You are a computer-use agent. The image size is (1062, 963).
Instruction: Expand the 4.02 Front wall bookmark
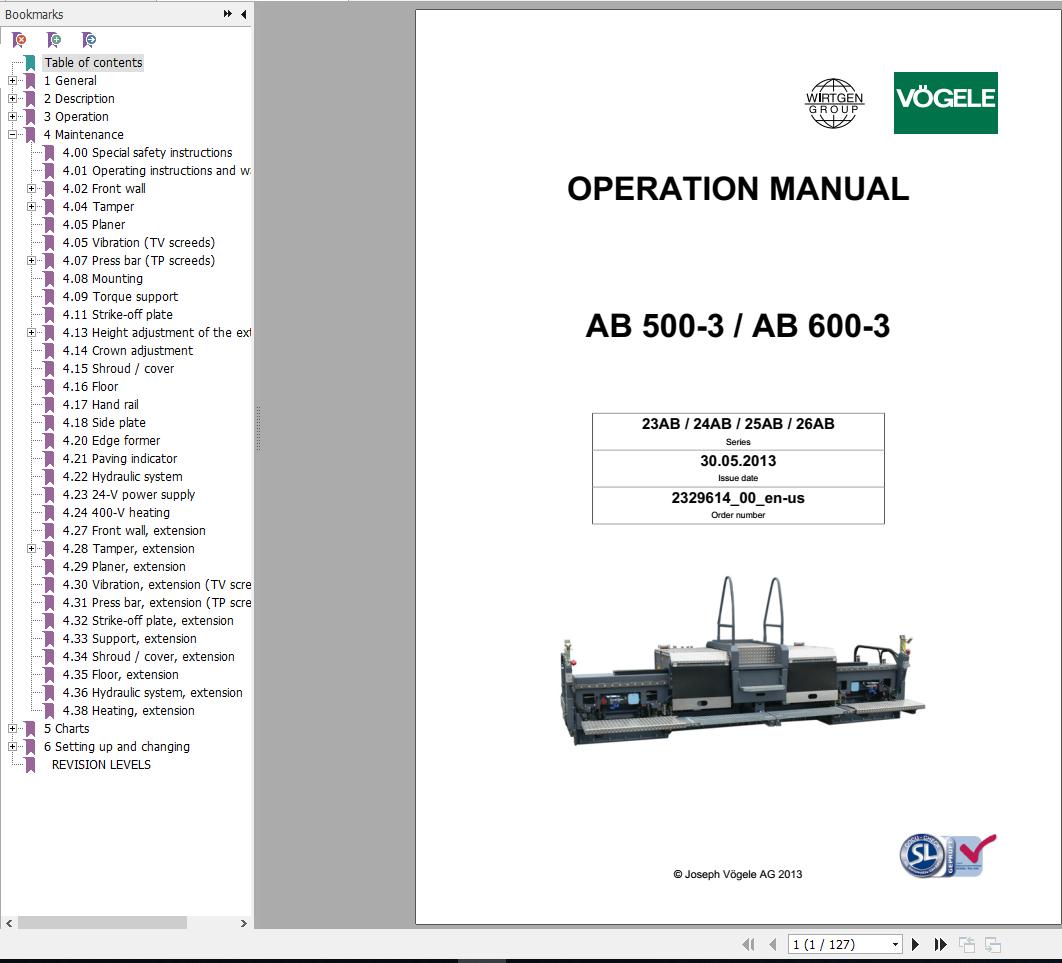tap(31, 188)
